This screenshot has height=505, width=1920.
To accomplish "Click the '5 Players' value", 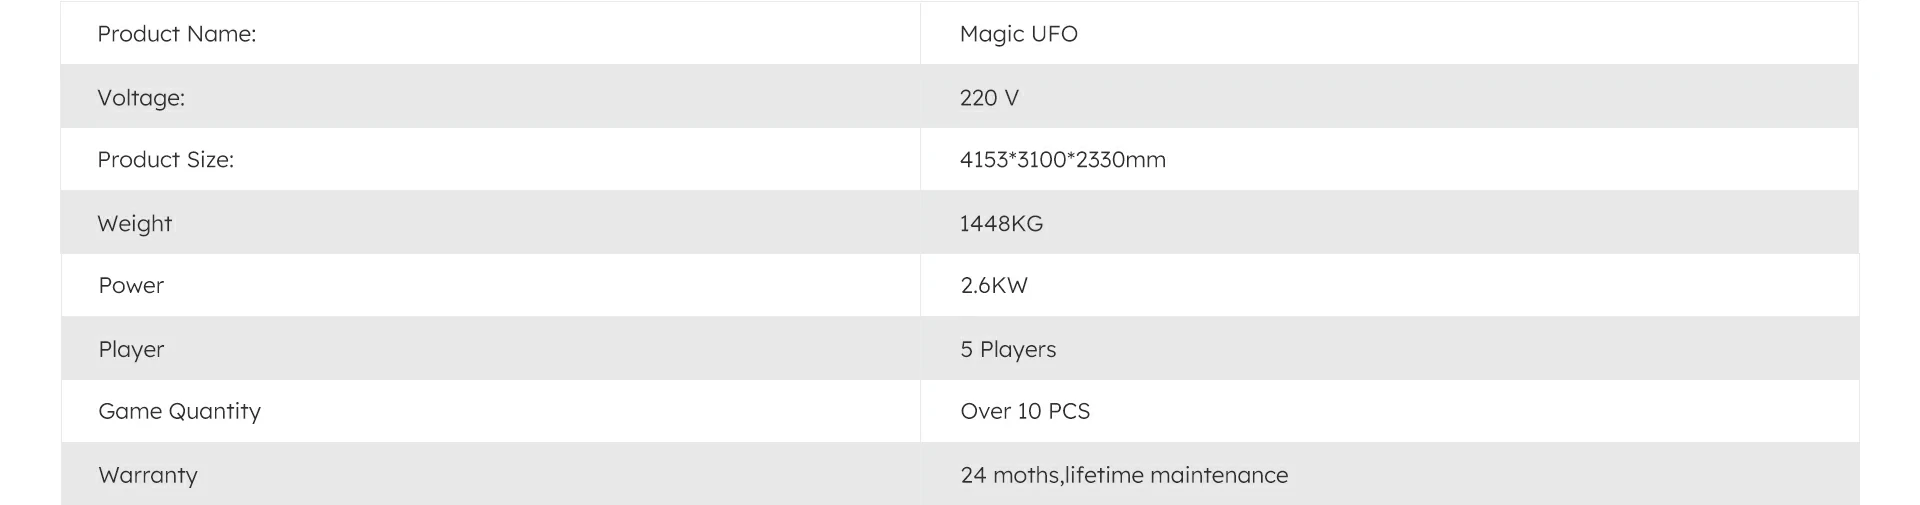I will click(1008, 350).
